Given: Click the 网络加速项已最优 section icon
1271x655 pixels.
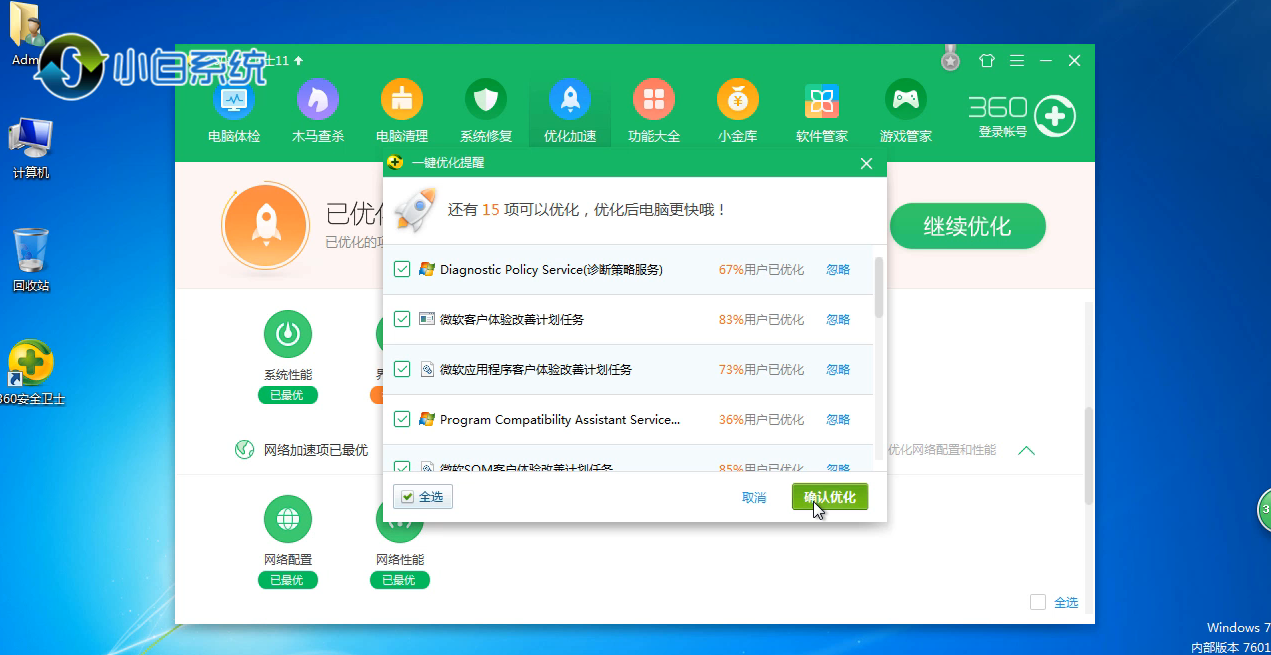Looking at the screenshot, I should point(244,450).
